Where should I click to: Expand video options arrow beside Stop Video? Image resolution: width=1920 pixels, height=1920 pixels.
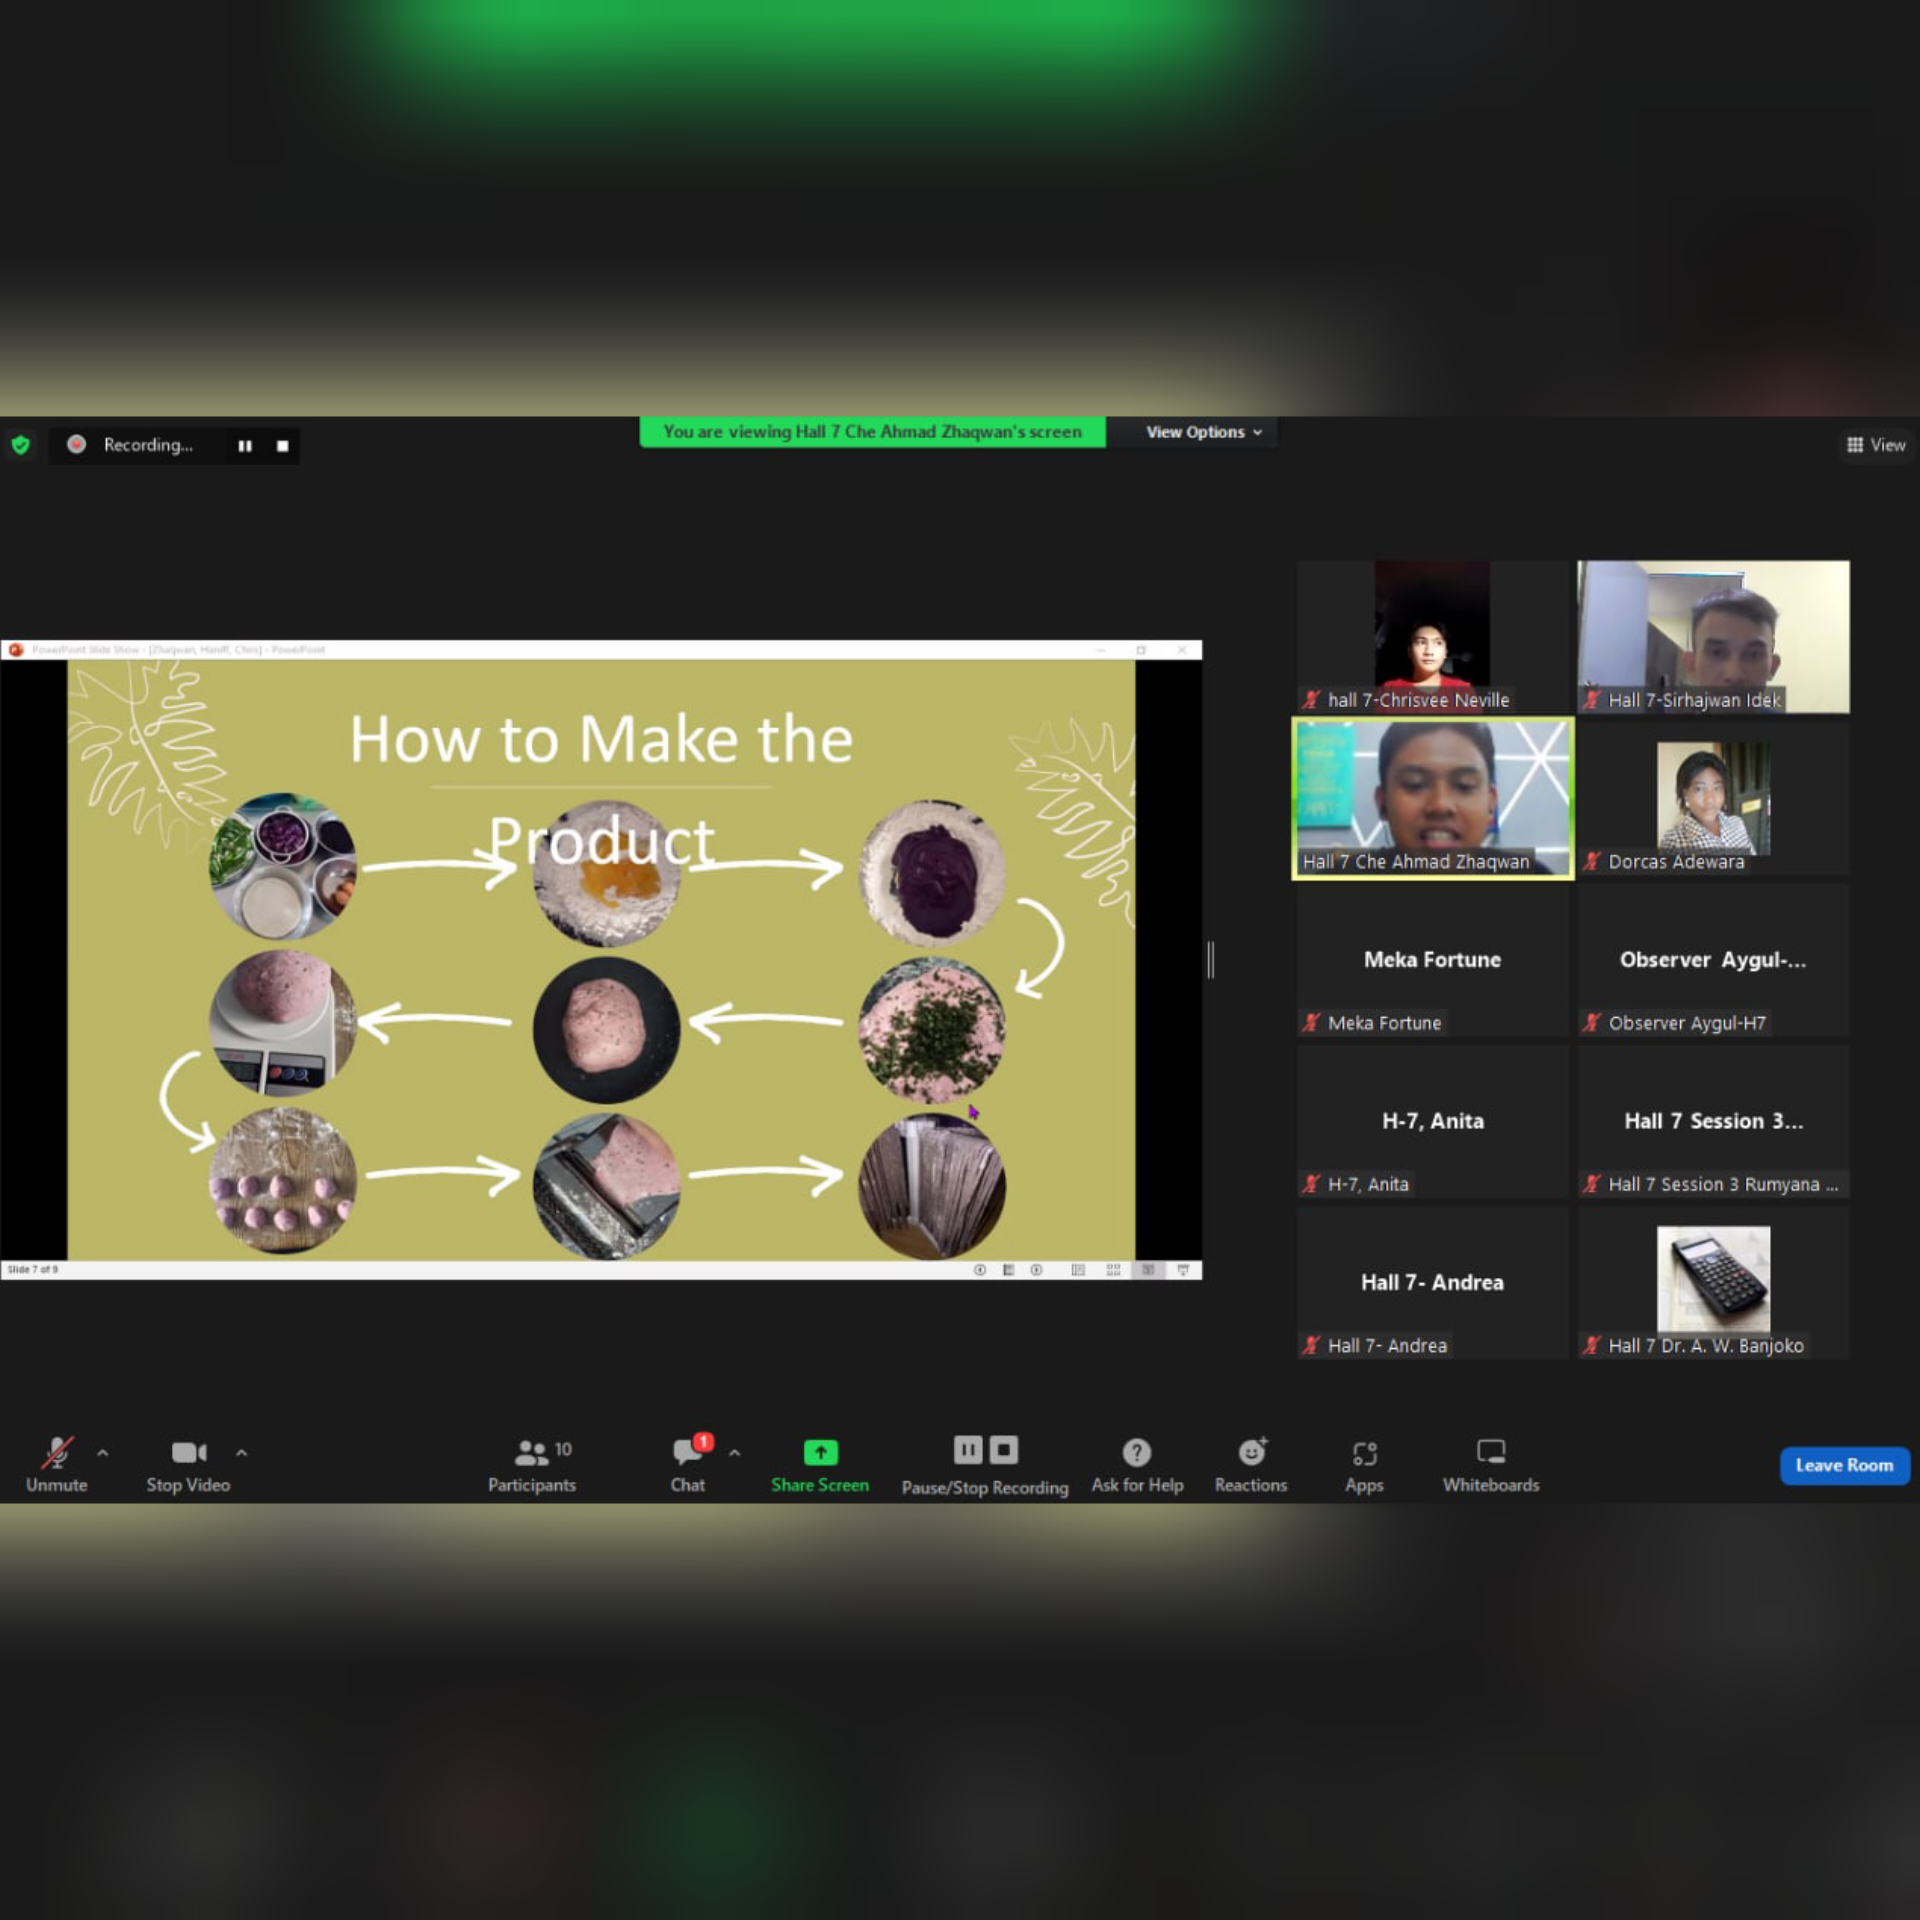point(241,1453)
